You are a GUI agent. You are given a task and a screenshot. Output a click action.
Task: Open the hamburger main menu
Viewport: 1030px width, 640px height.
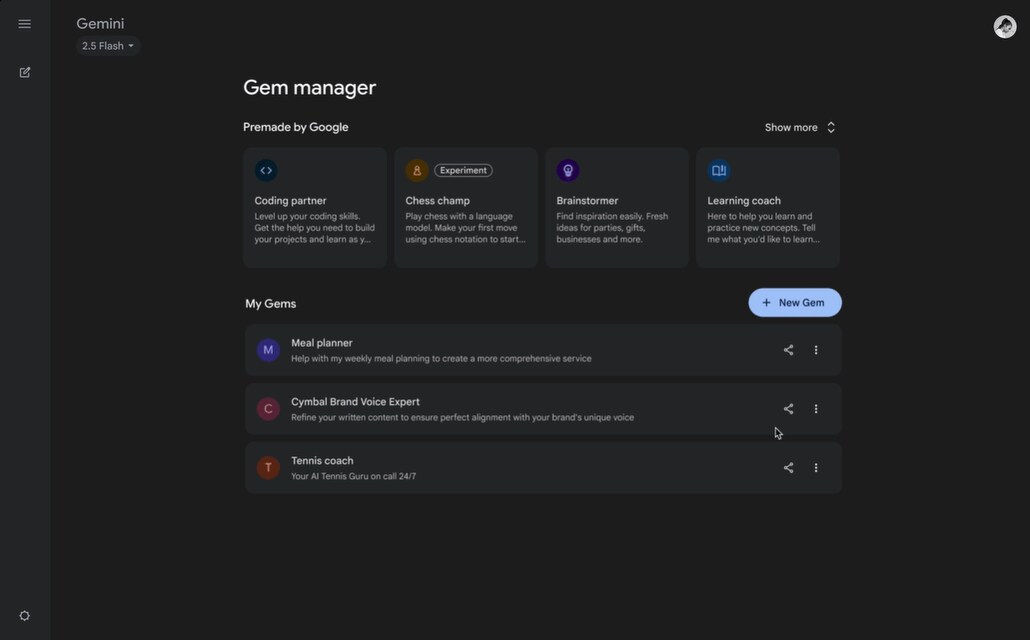(x=25, y=24)
